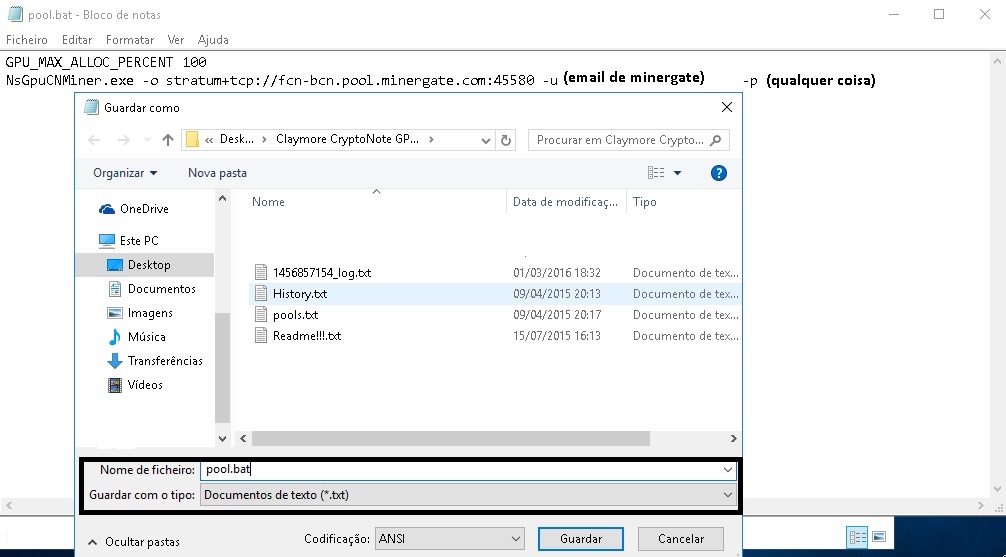Screen dimensions: 1006x557
Task: Click the Readme!!!.txt file icon
Action: (260, 336)
